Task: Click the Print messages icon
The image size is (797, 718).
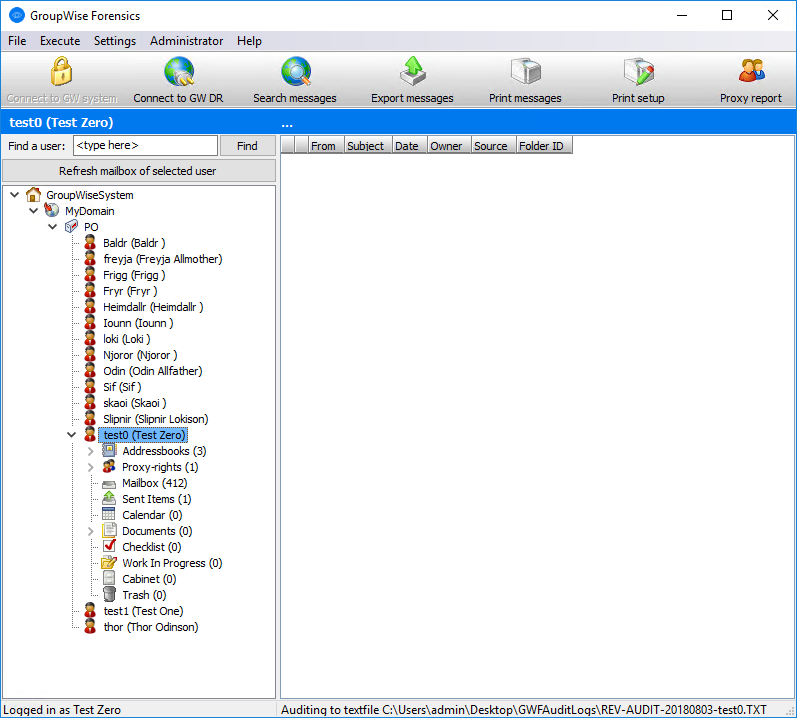Action: 525,73
